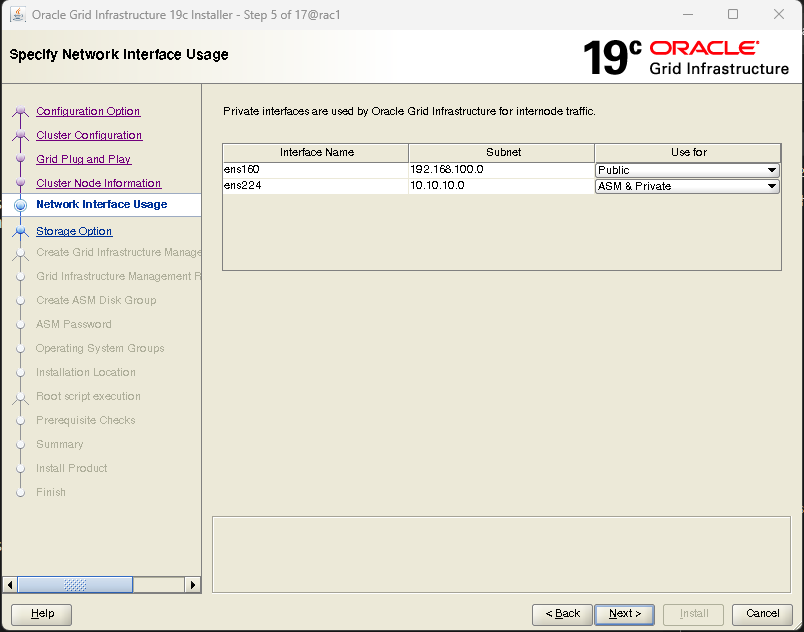Select the ens224 interface name cell

point(316,186)
